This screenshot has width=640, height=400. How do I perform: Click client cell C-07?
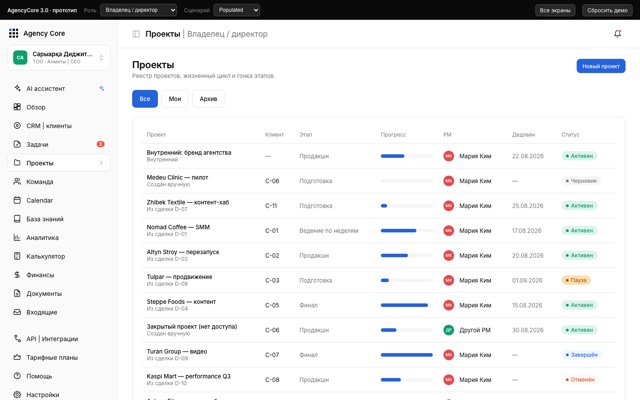click(272, 355)
